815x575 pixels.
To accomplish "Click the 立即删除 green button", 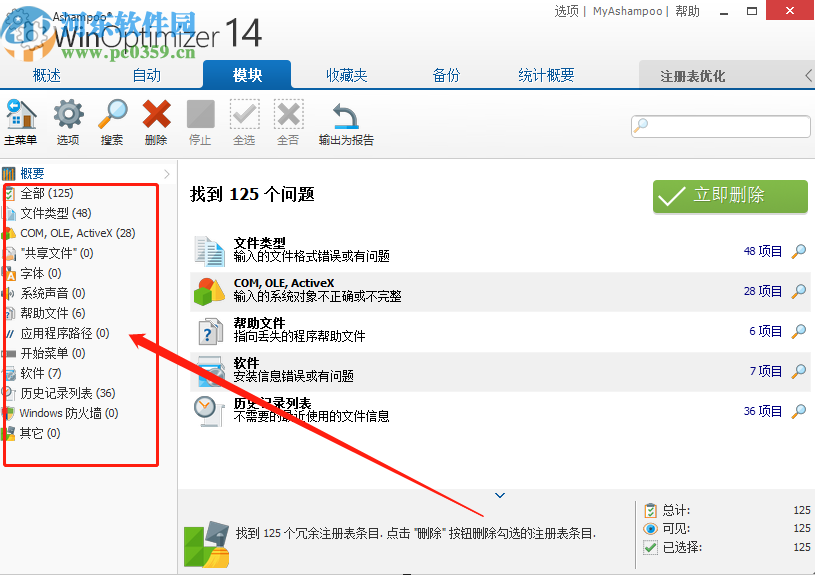I will pyautogui.click(x=730, y=196).
